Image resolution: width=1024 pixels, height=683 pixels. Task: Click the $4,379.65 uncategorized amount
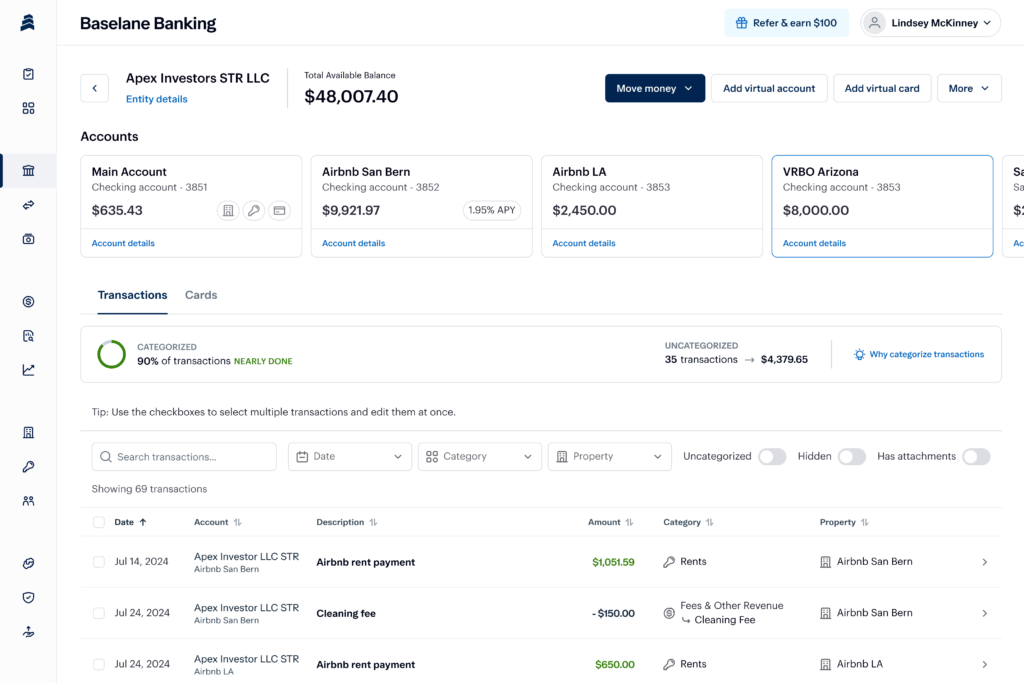[x=784, y=359]
